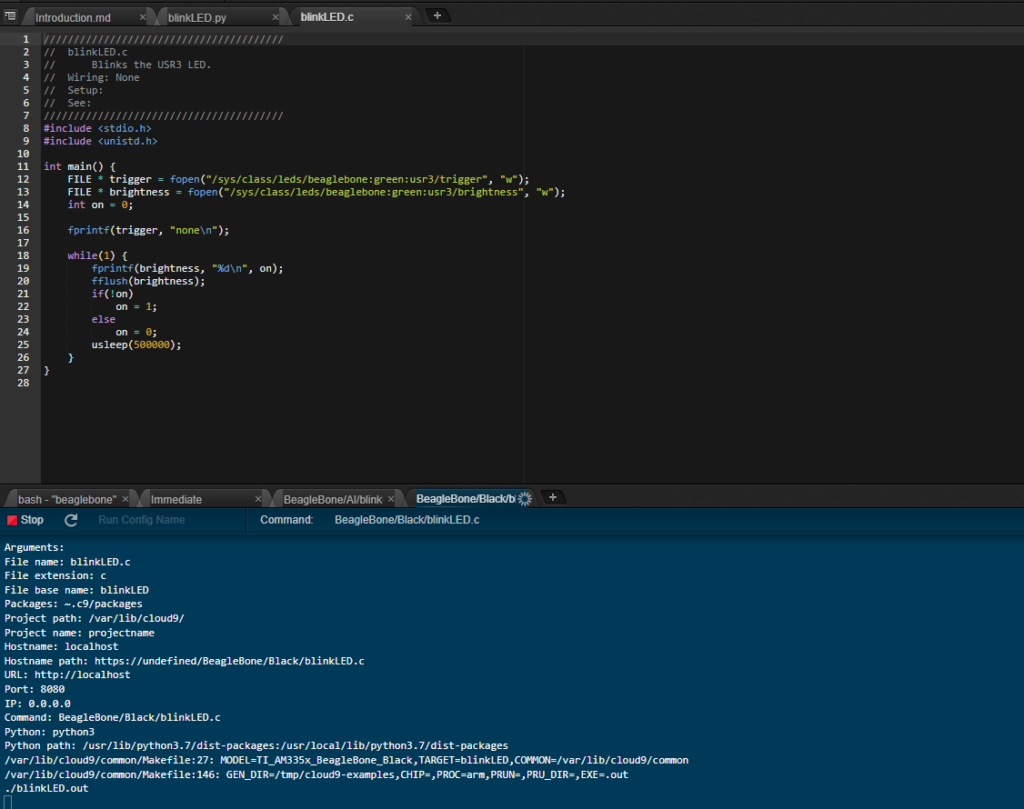Click the restart/reload run icon
The height and width of the screenshot is (809, 1024).
click(x=71, y=520)
